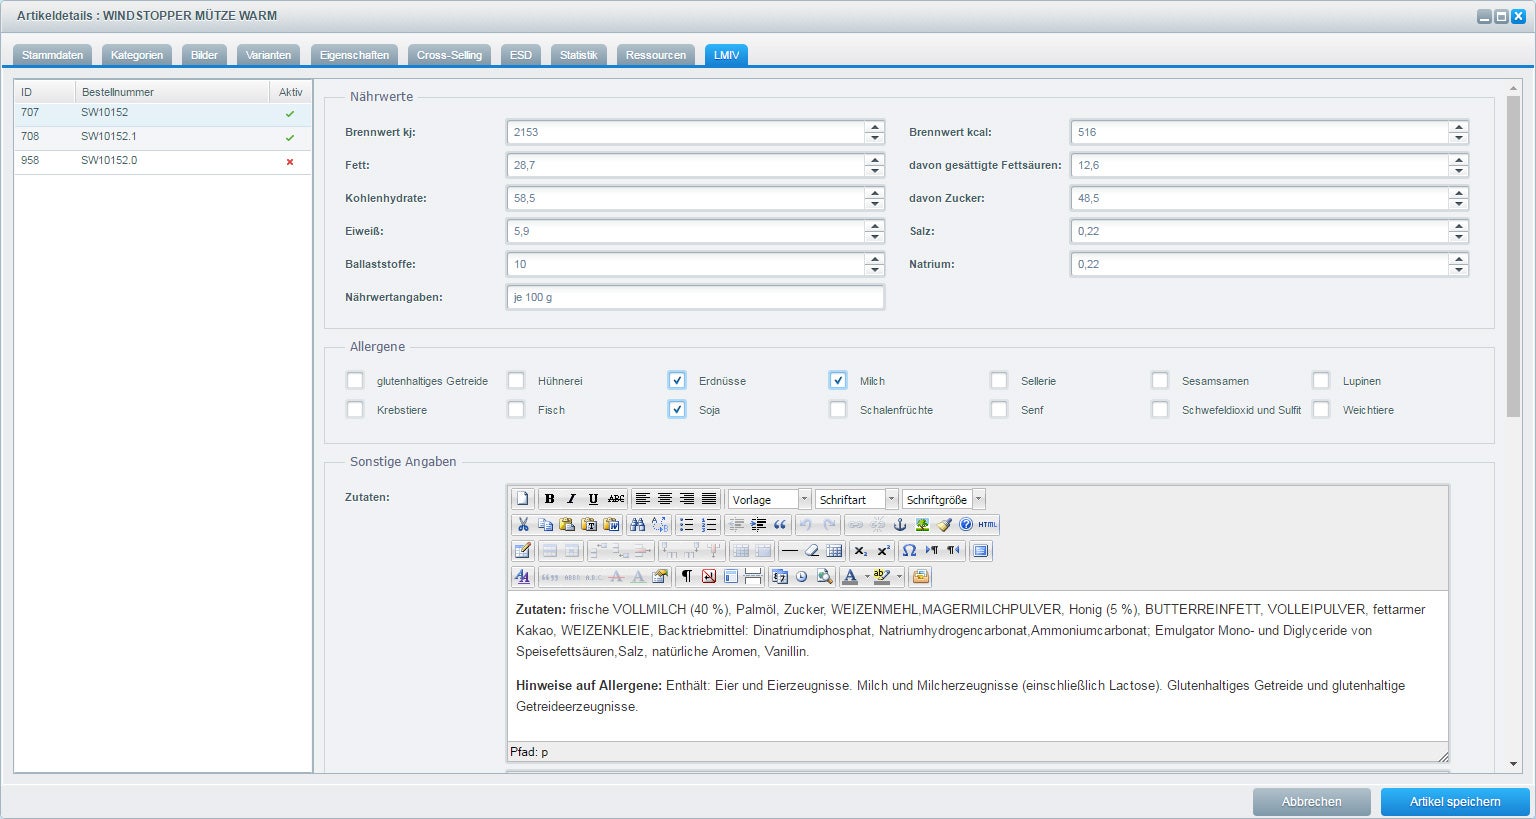
Task: Clean up messy code with the broom icon
Action: (x=944, y=525)
